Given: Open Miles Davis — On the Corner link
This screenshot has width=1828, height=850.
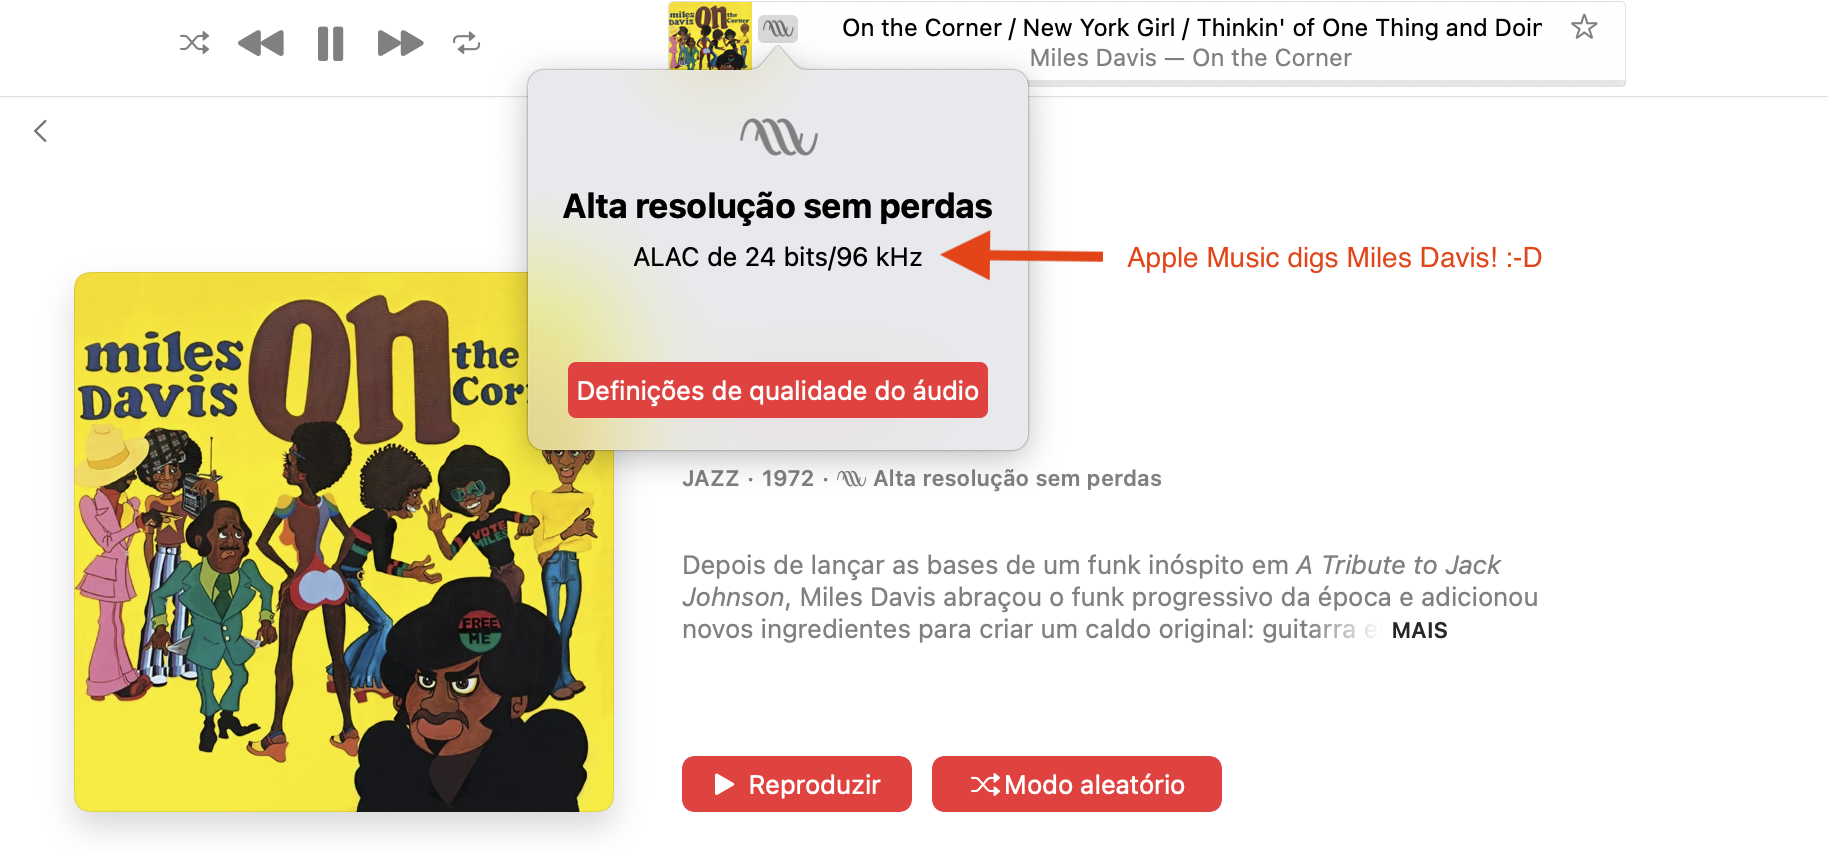Looking at the screenshot, I should click(1190, 58).
